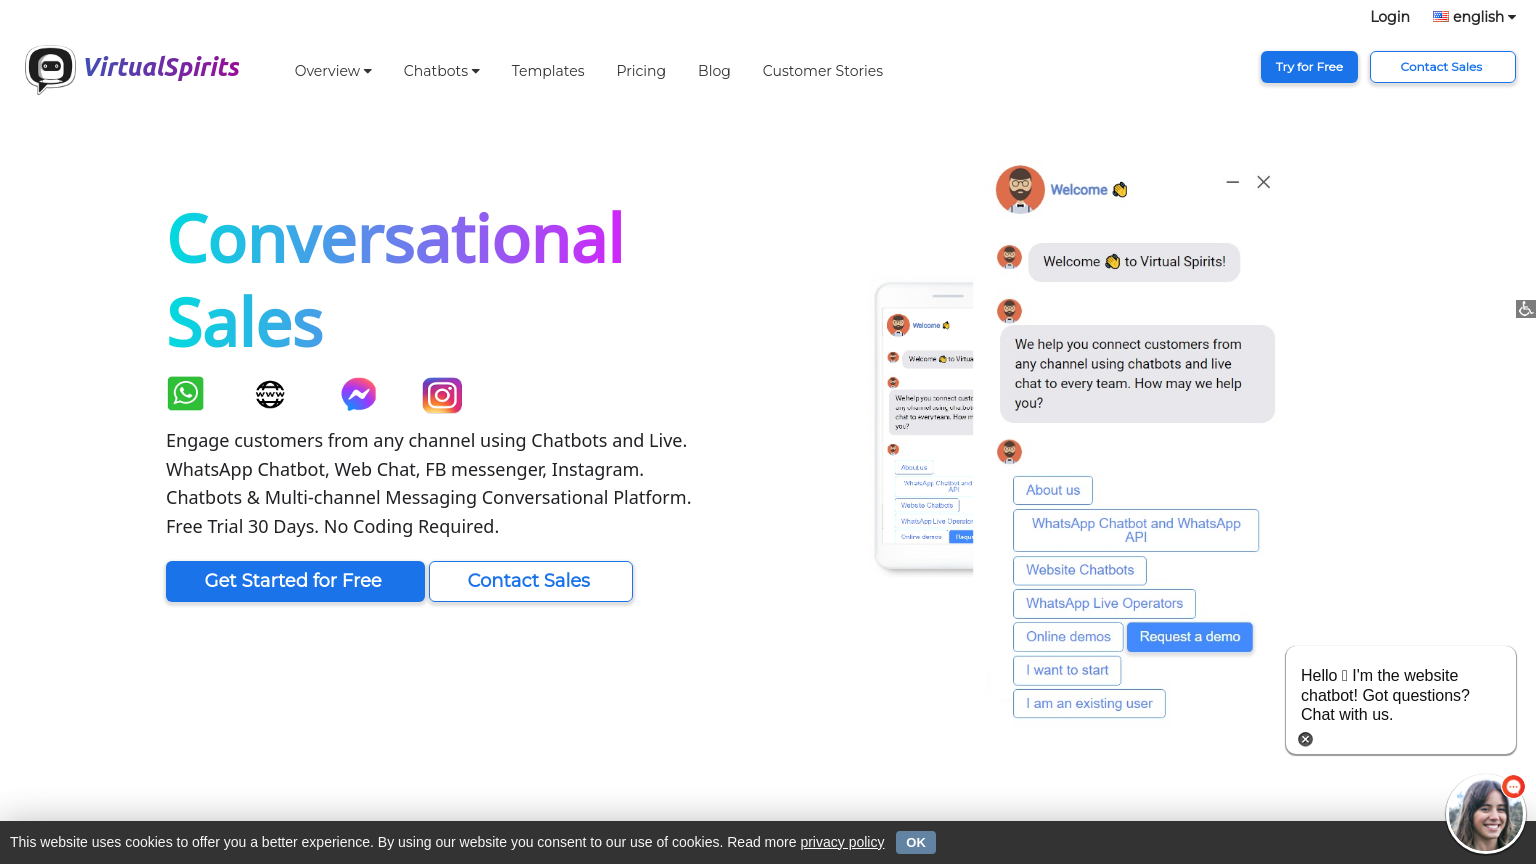Image resolution: width=1536 pixels, height=864 pixels.
Task: Expand the Overview dropdown menu
Action: [x=333, y=71]
